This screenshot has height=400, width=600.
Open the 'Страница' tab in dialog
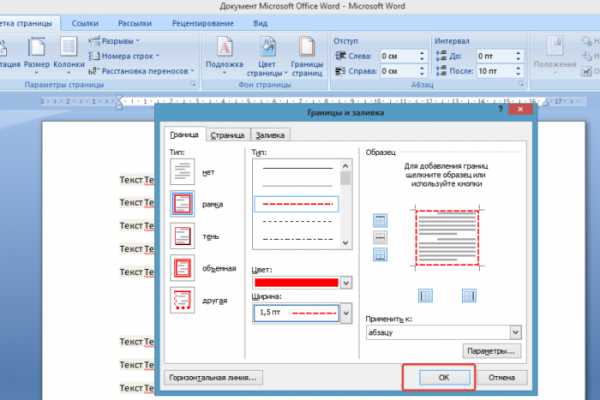pos(228,134)
